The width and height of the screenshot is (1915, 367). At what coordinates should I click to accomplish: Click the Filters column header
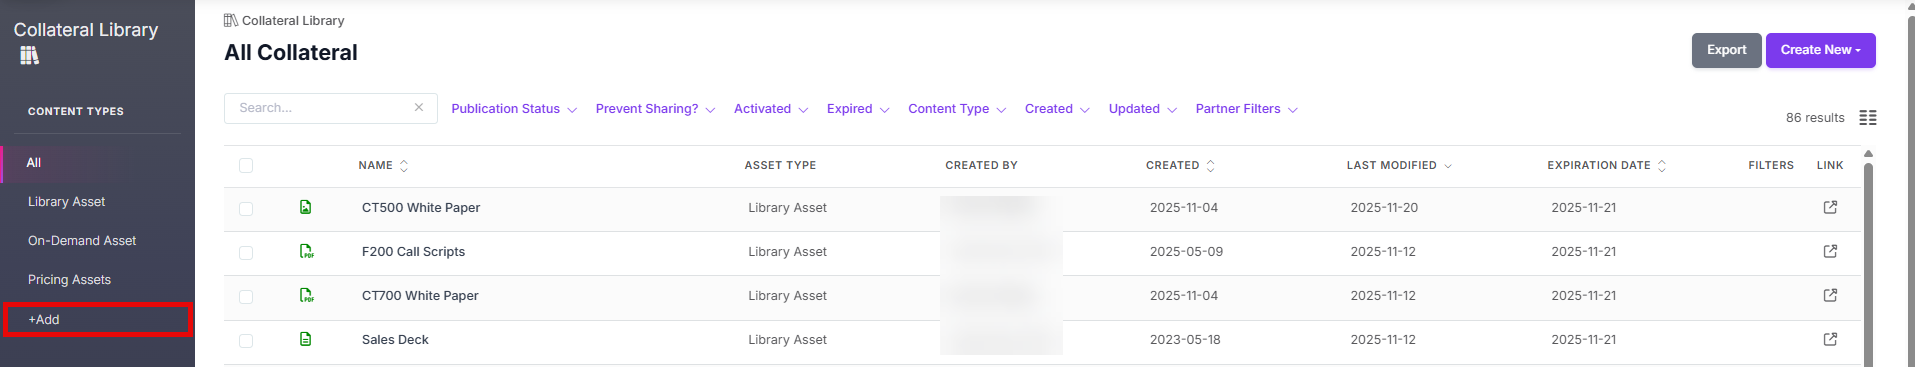point(1771,166)
